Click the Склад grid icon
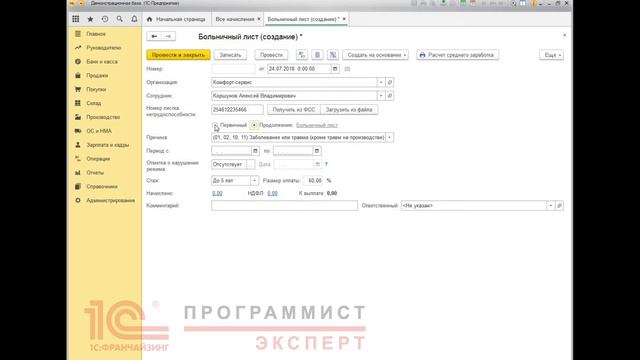This screenshot has width=640, height=360. tap(78, 103)
